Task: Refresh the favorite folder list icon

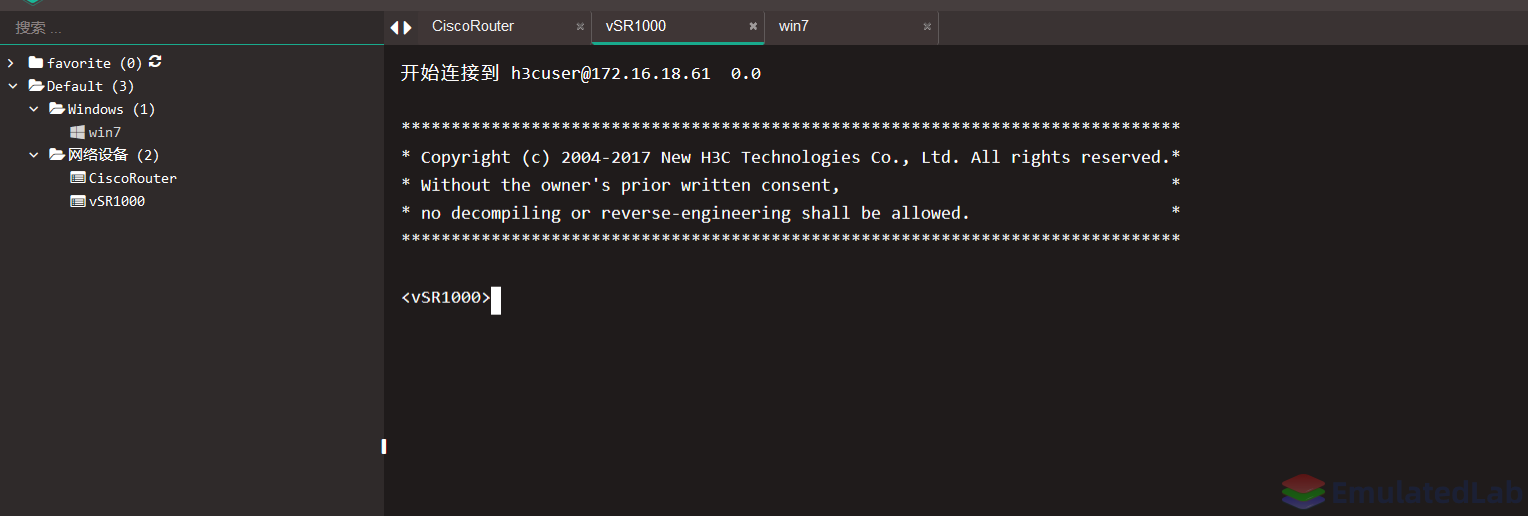Action: (x=155, y=62)
